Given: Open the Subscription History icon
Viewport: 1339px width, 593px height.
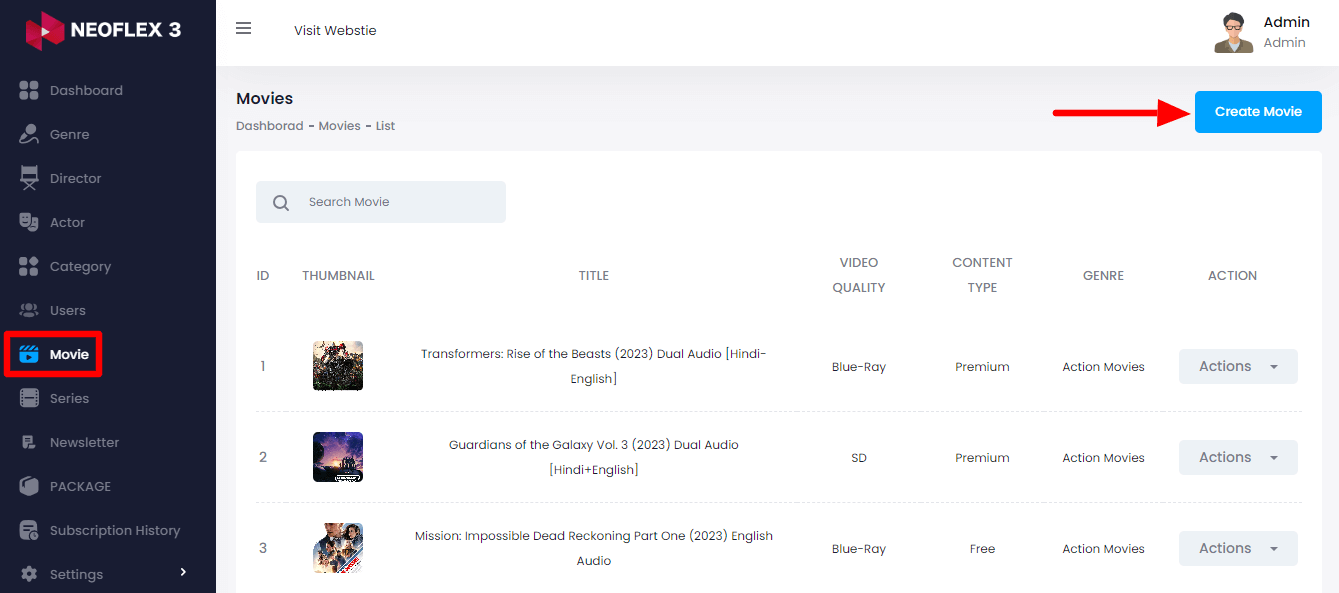Looking at the screenshot, I should 29,530.
